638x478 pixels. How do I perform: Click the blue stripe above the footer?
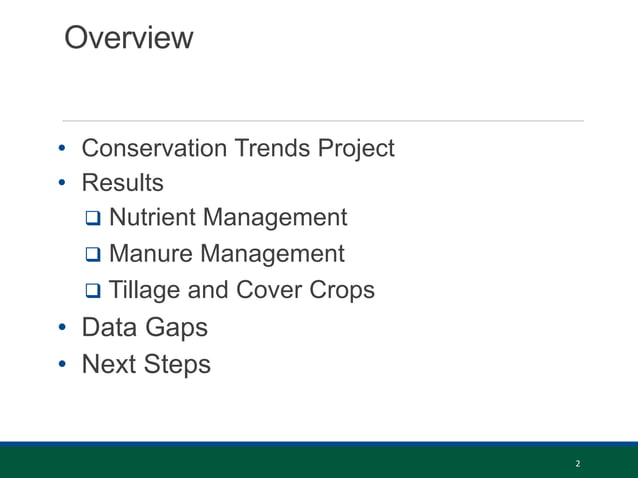tap(319, 444)
